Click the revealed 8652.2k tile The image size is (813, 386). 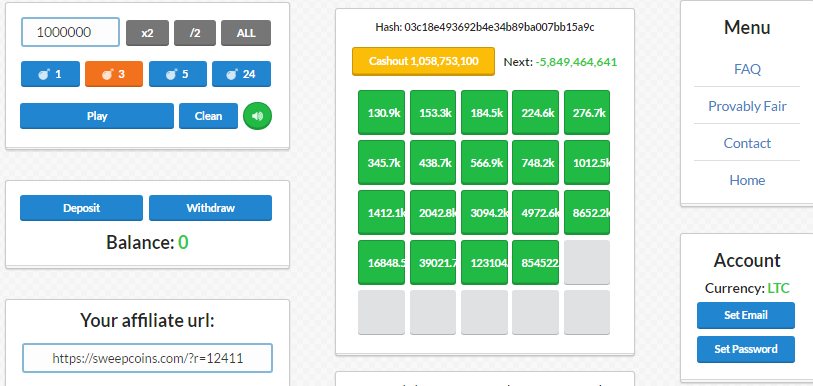(587, 212)
